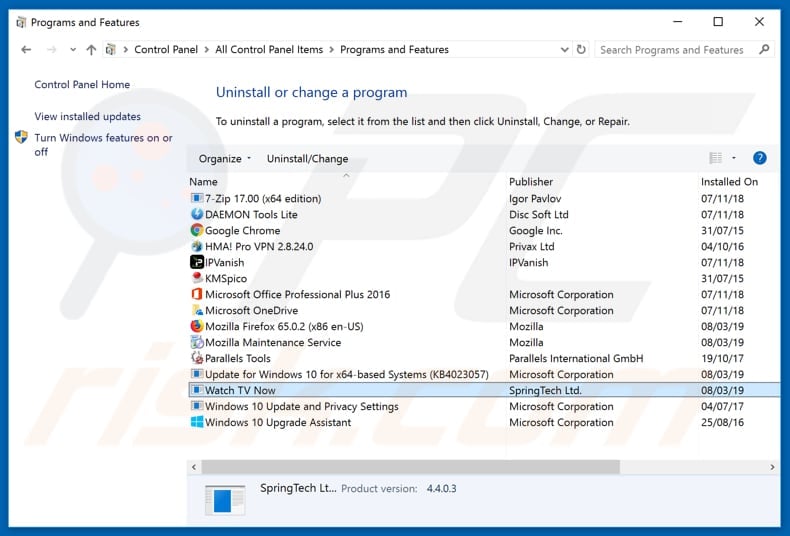This screenshot has width=790, height=536.
Task: Click the Control Panel breadcrumb
Action: point(166,49)
